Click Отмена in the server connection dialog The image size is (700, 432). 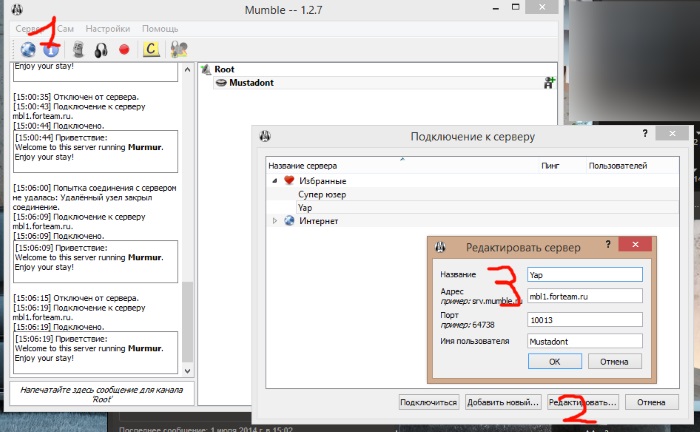(x=651, y=402)
